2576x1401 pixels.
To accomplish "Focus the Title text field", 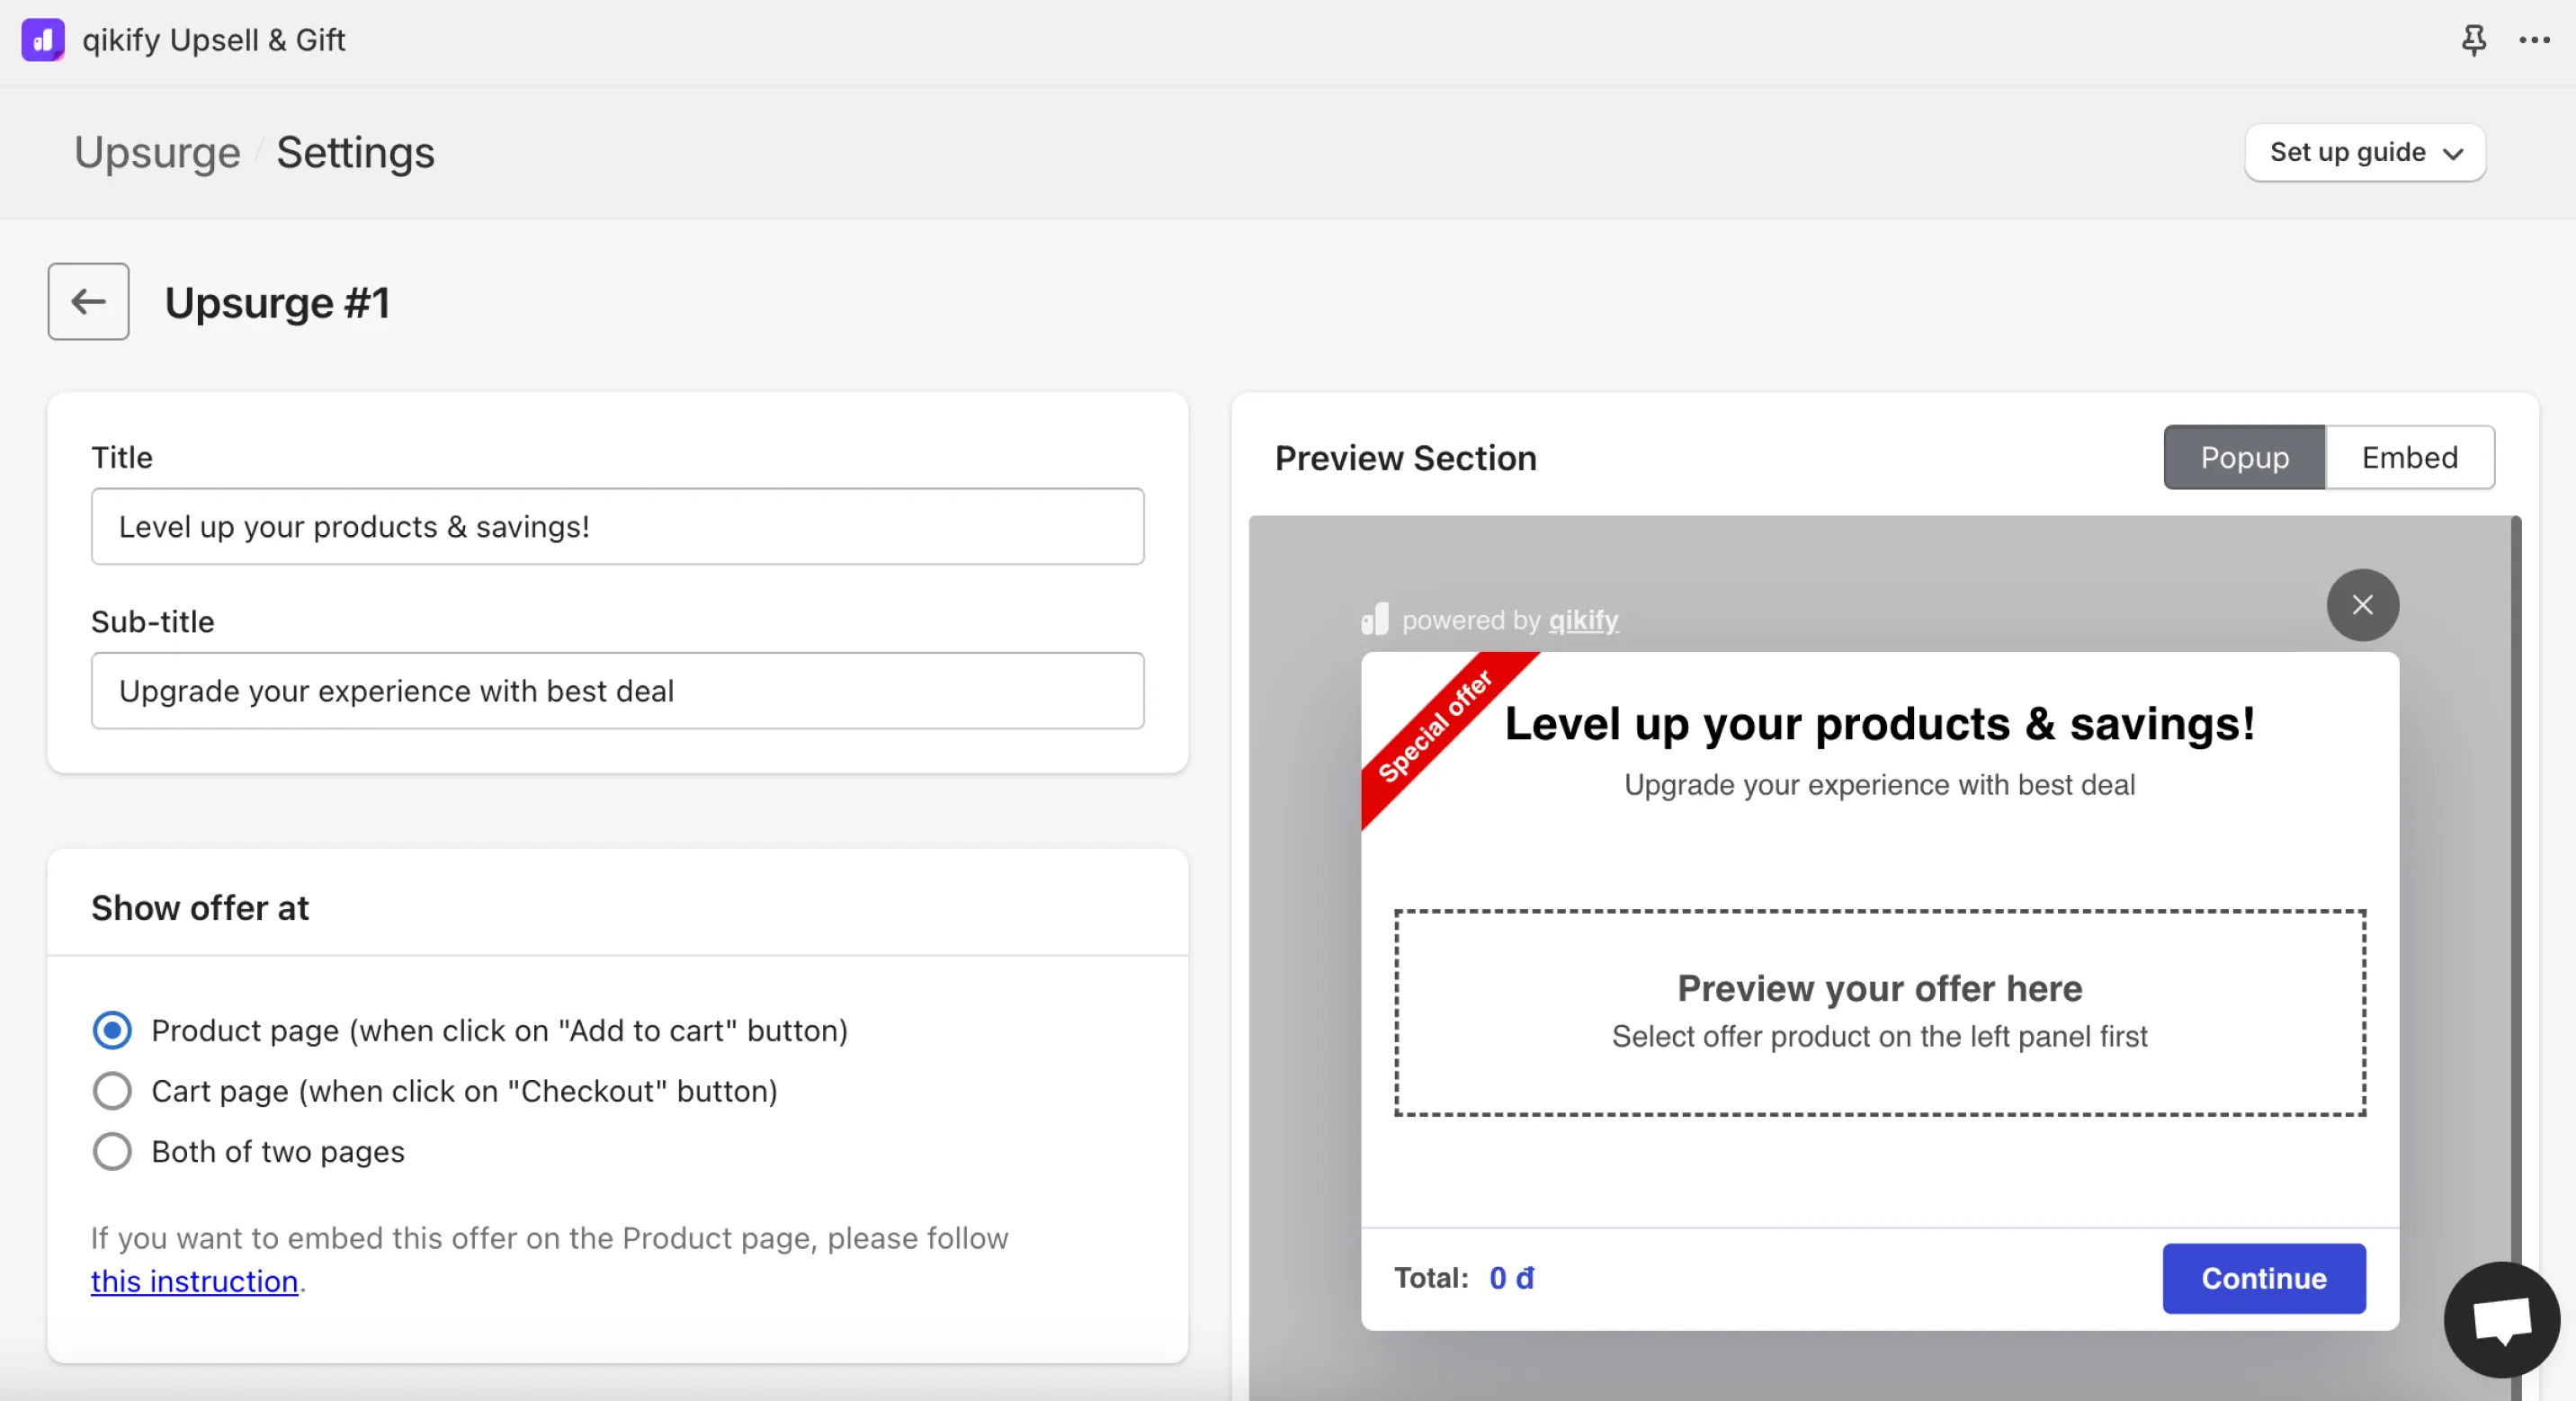I will (617, 526).
